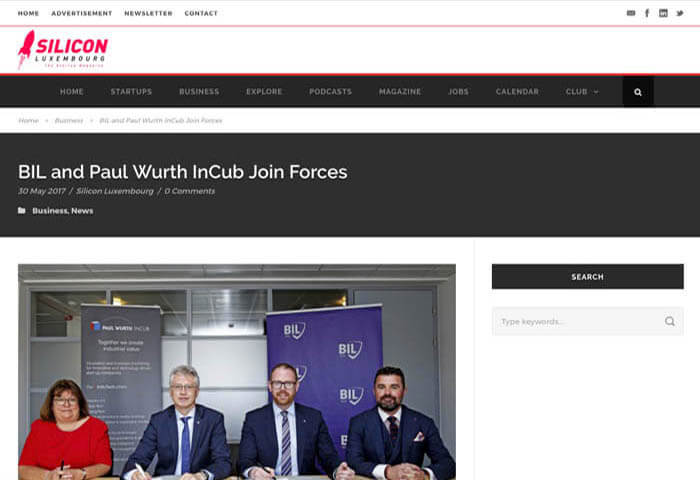Open the Facebook social icon
700x480 pixels.
pos(647,13)
